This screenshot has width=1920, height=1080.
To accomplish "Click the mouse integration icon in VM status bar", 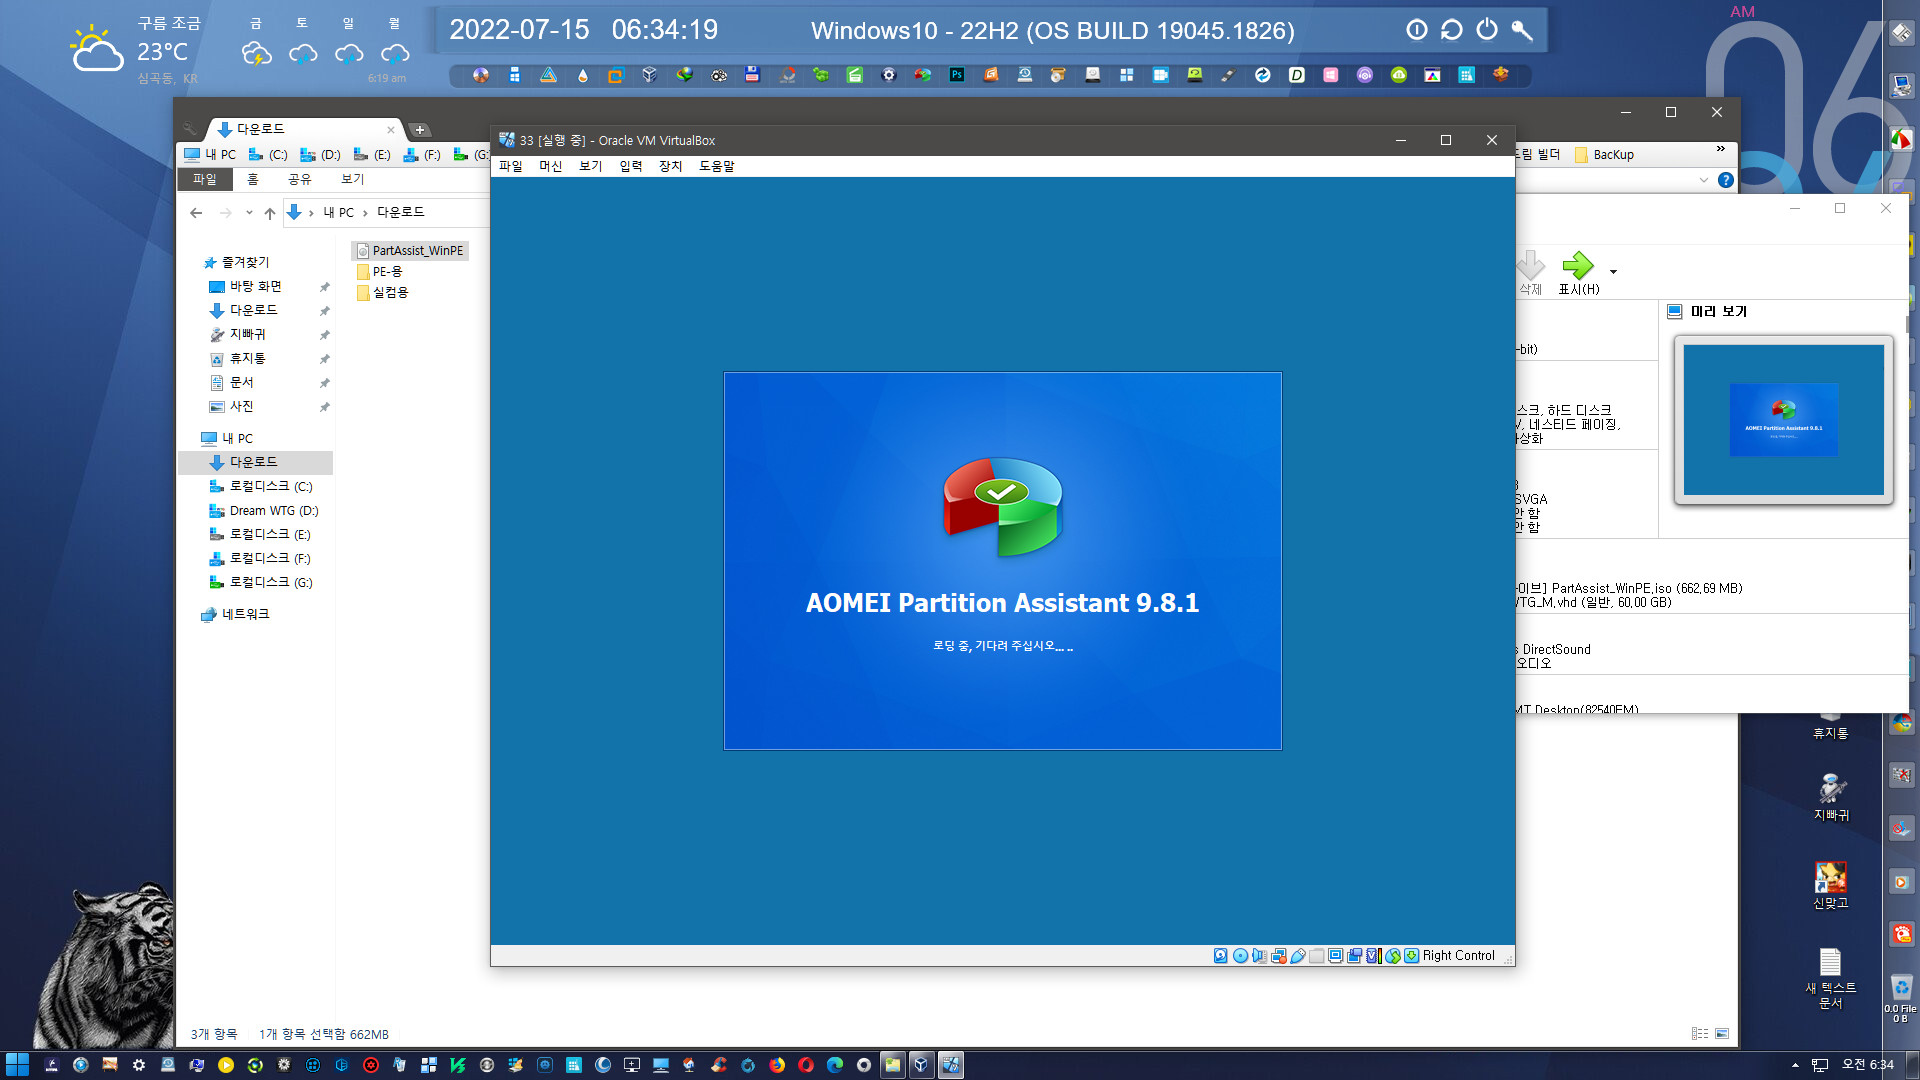I will click(x=1392, y=956).
